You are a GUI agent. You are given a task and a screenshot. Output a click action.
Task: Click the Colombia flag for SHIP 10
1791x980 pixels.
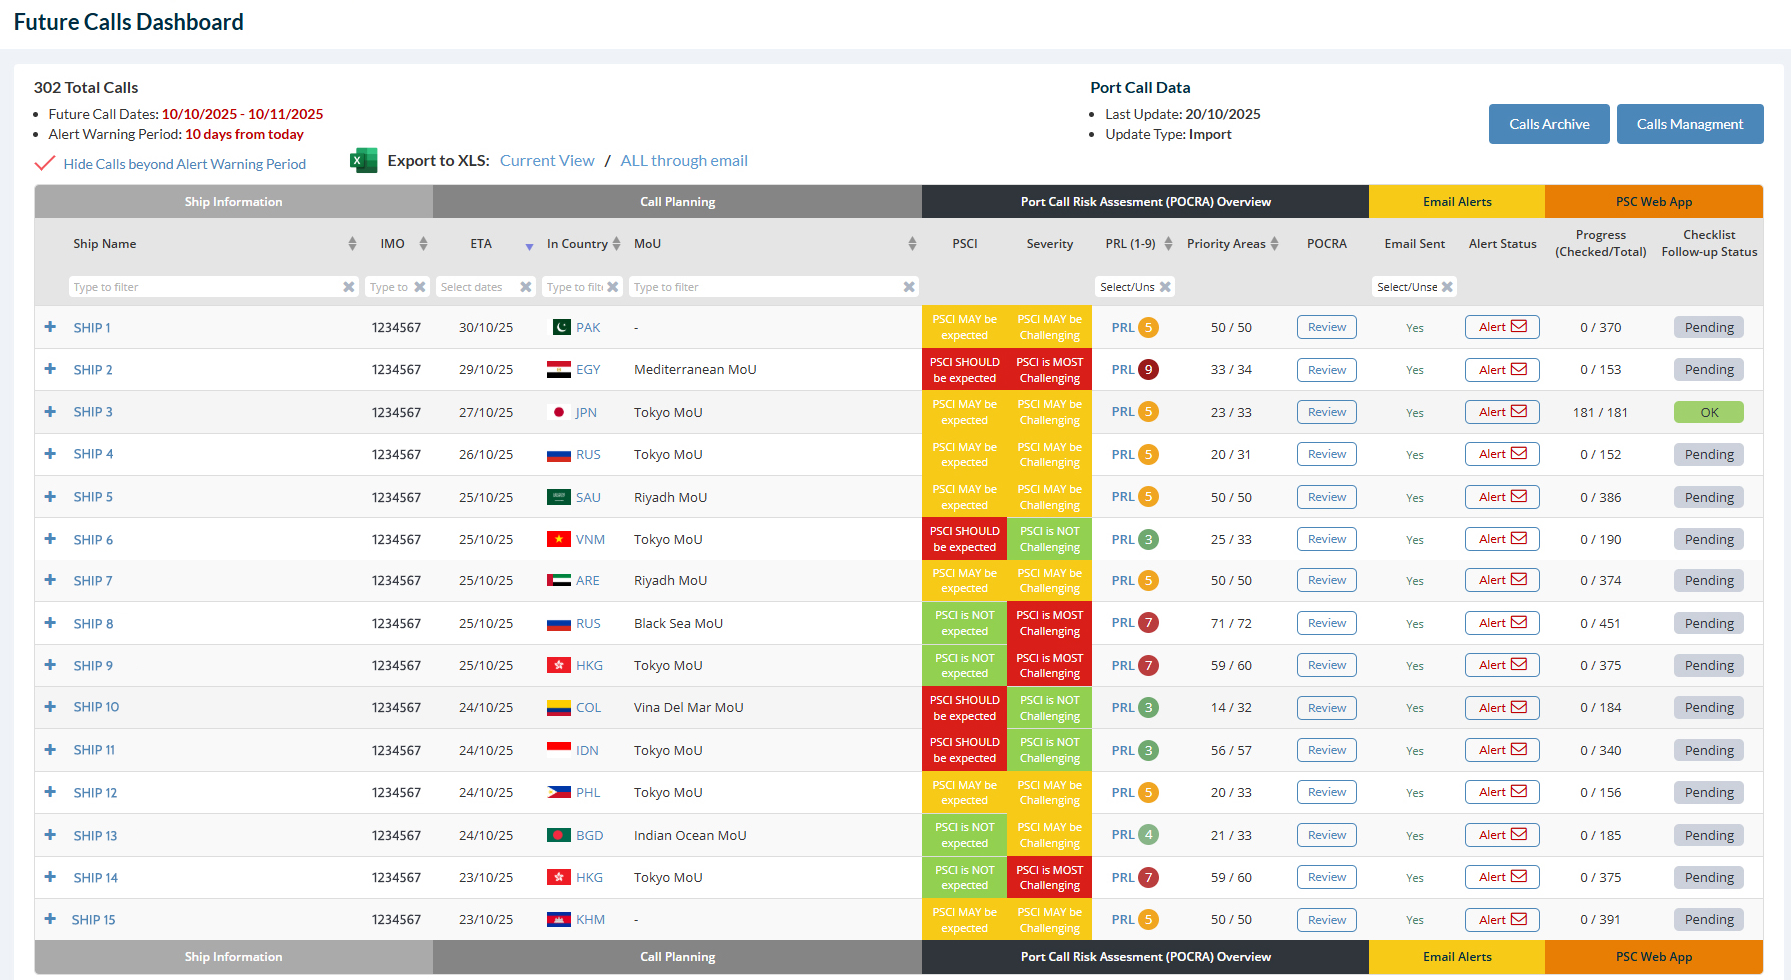(x=559, y=707)
